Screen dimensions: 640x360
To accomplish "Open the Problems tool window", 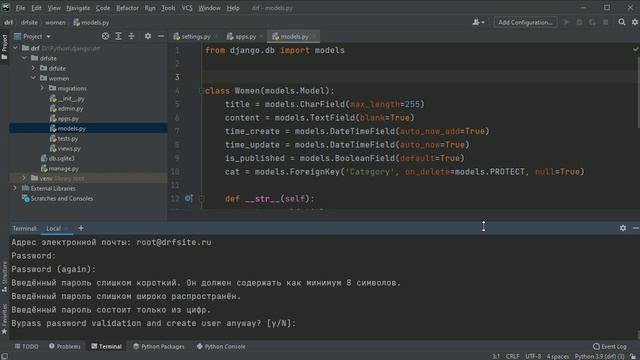I will tap(64, 347).
